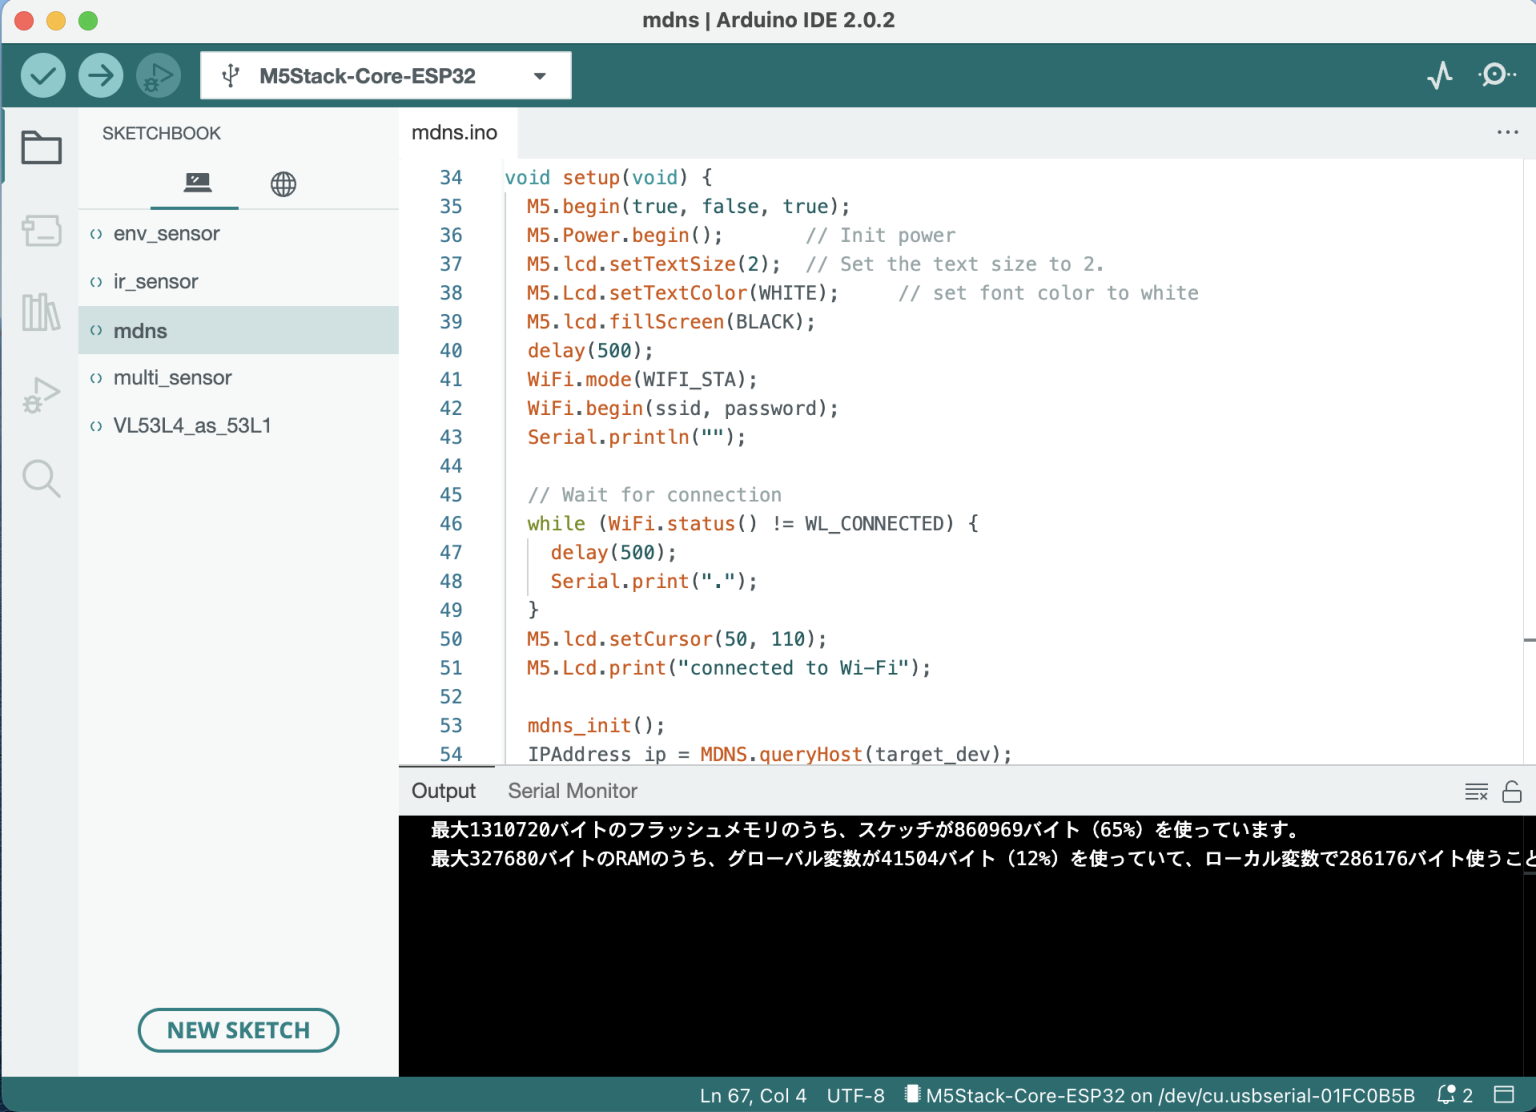Toggle autoscroll lock in the Output panel
1536x1112 pixels.
tap(1511, 791)
